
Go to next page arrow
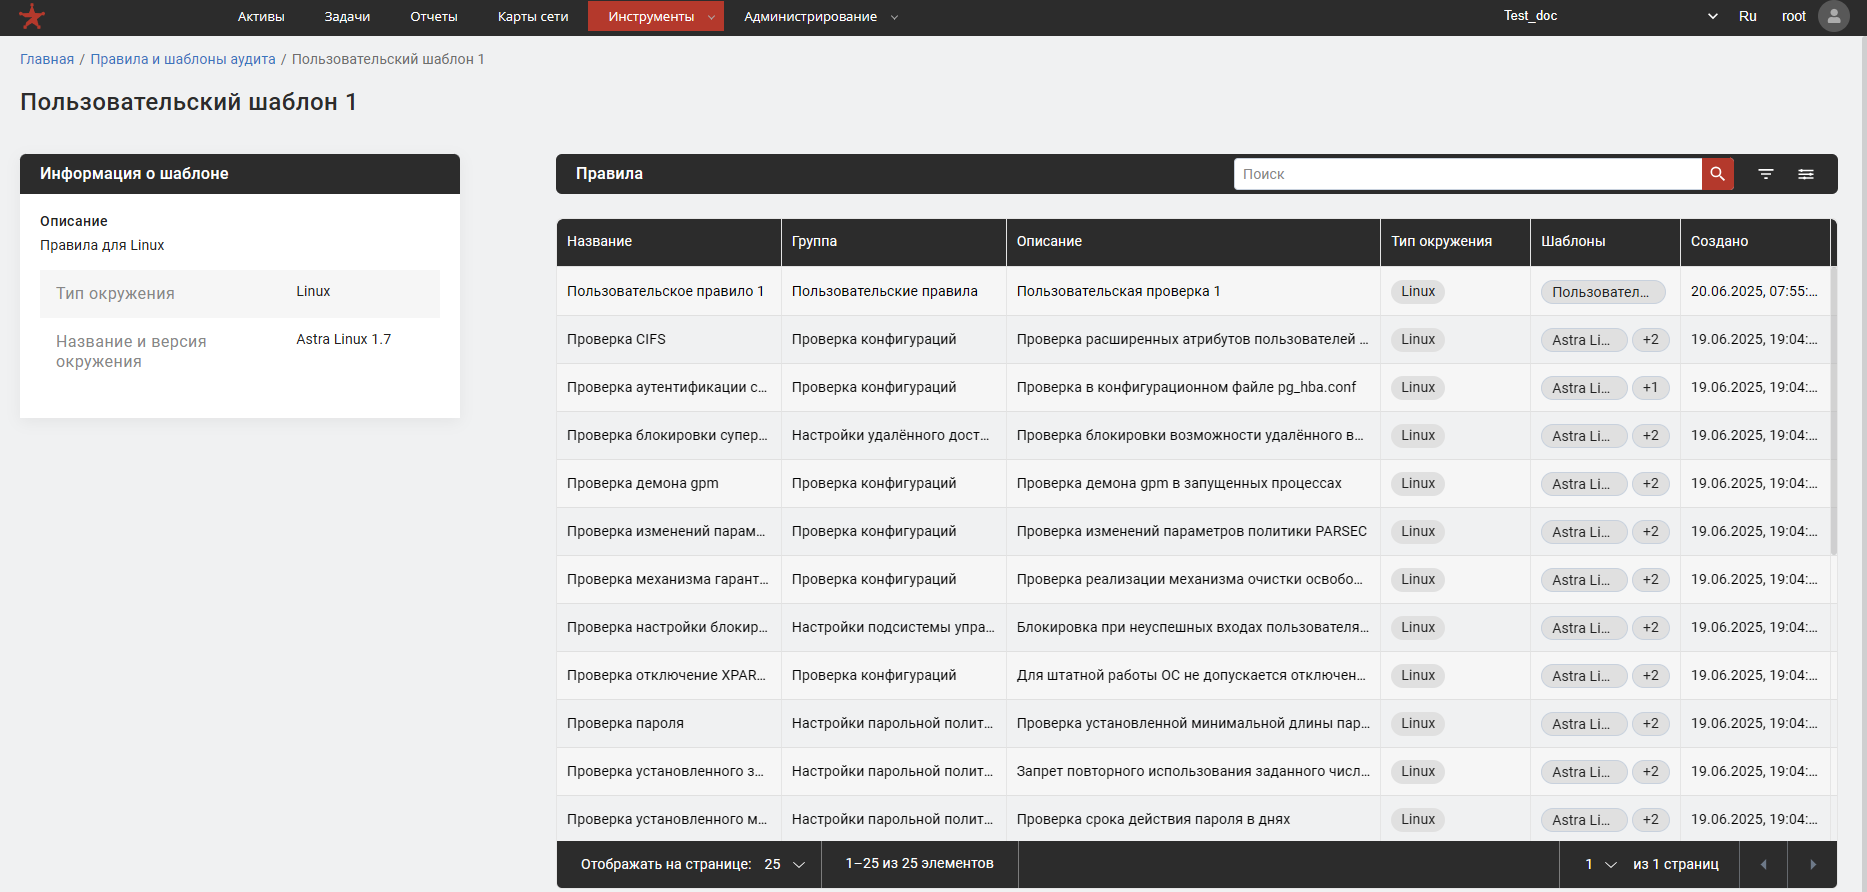click(x=1813, y=864)
